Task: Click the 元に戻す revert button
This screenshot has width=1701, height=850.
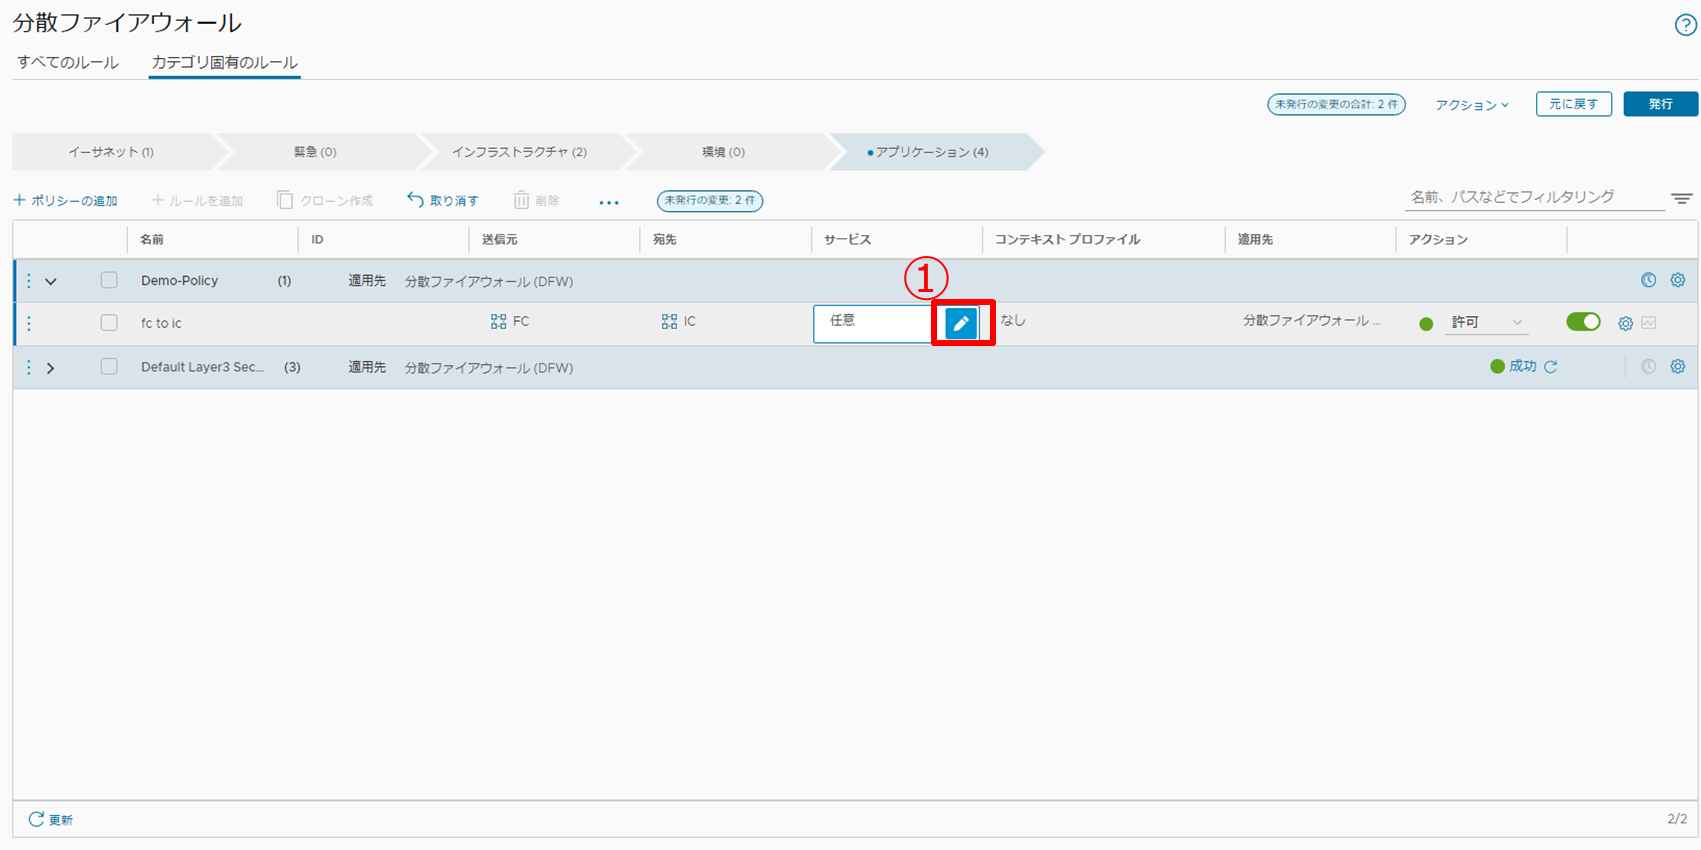Action: pos(1573,104)
